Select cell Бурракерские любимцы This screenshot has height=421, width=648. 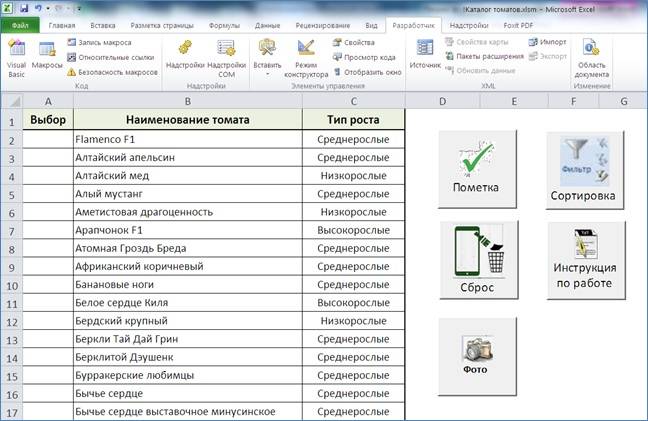click(x=188, y=376)
